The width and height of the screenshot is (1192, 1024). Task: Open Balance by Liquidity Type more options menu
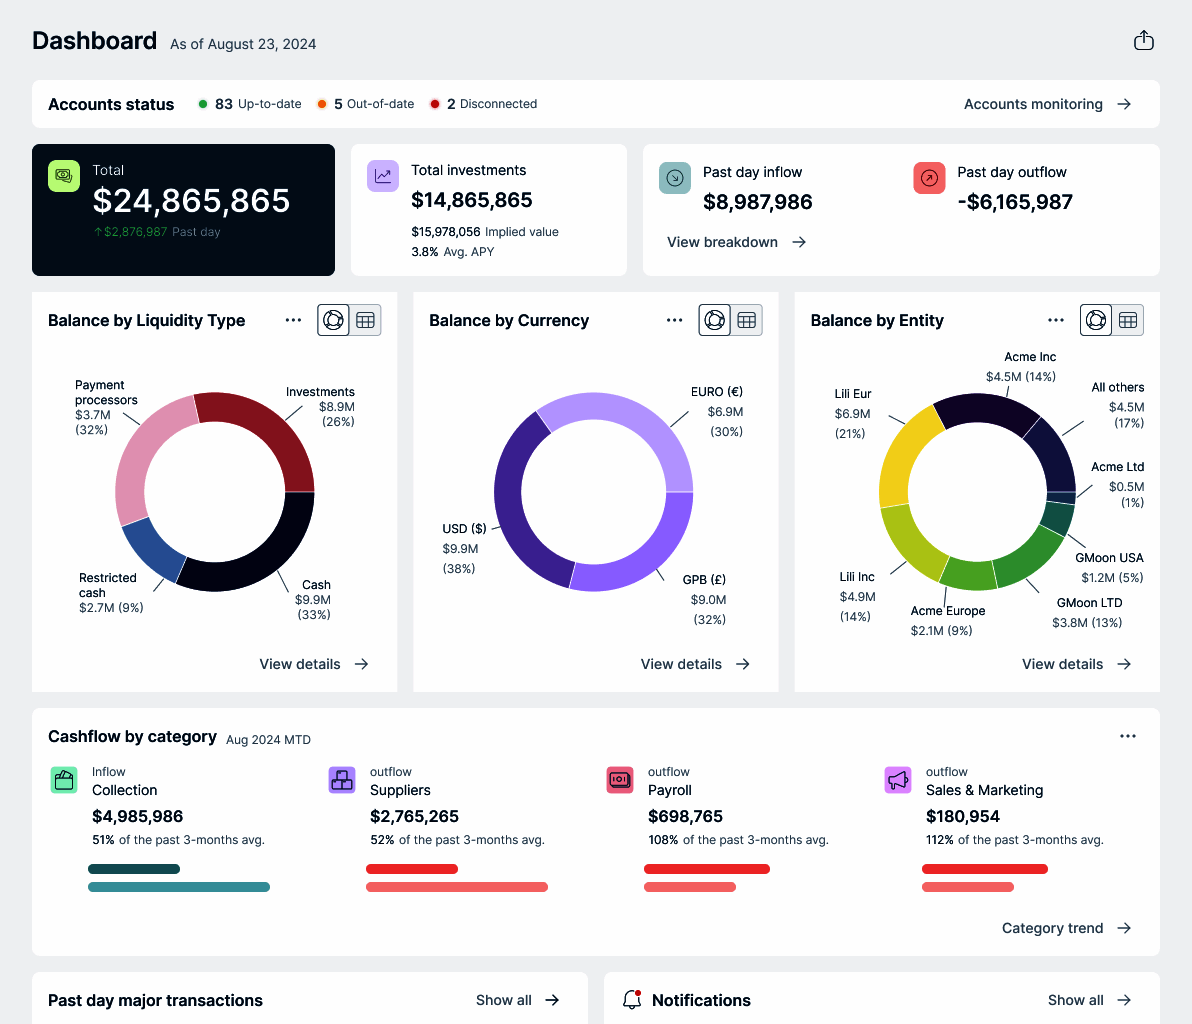point(293,320)
